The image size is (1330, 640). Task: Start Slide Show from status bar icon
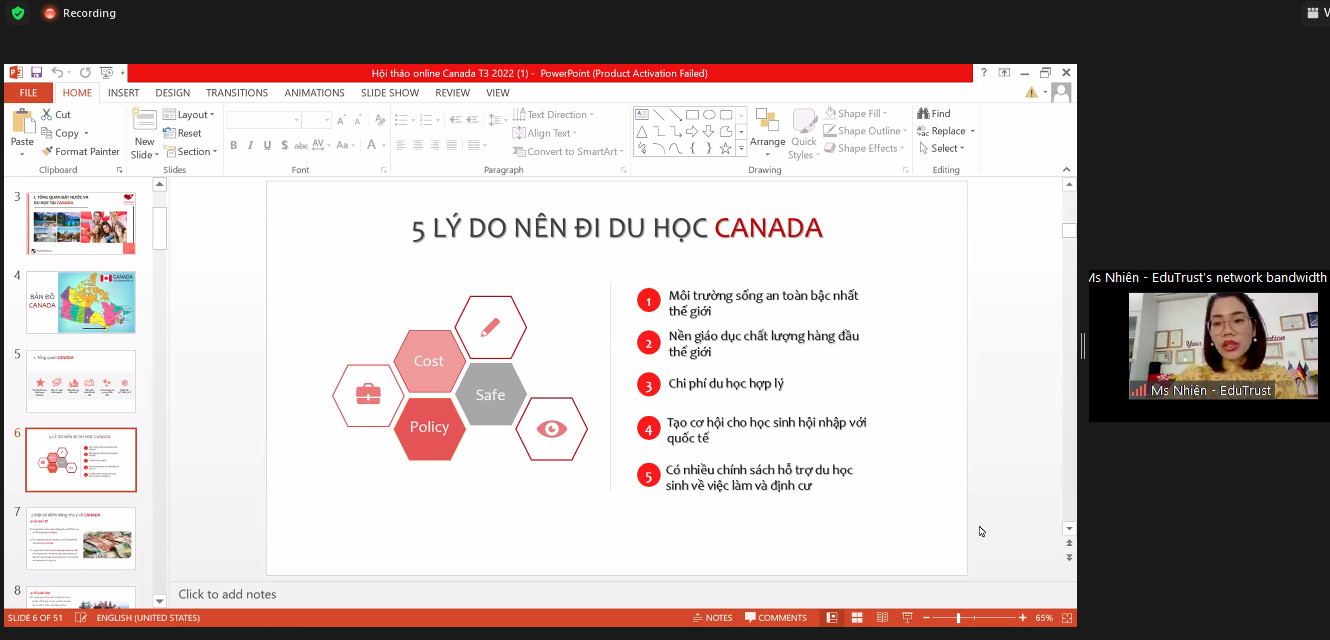(907, 618)
